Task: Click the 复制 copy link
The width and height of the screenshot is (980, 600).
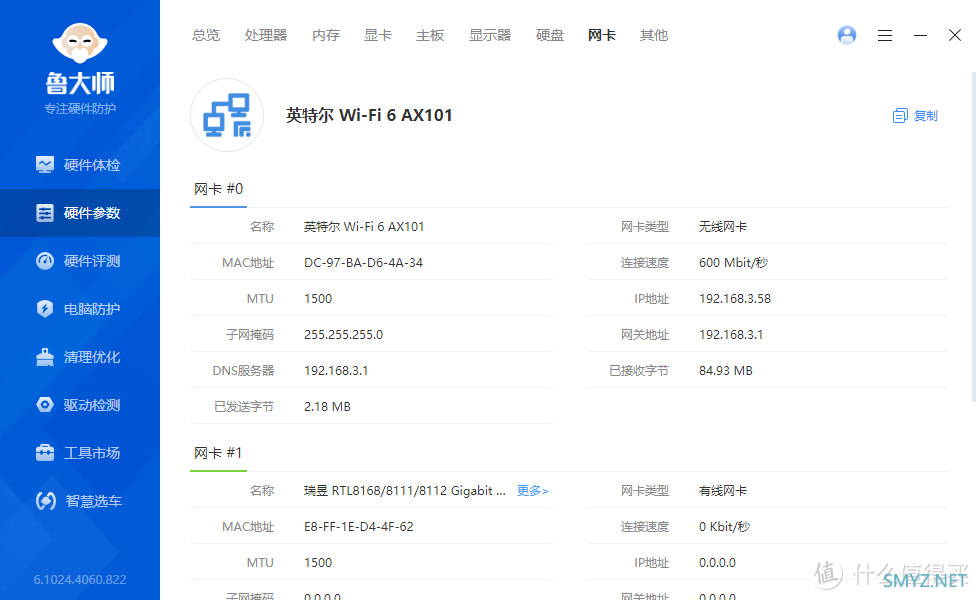Action: (926, 116)
